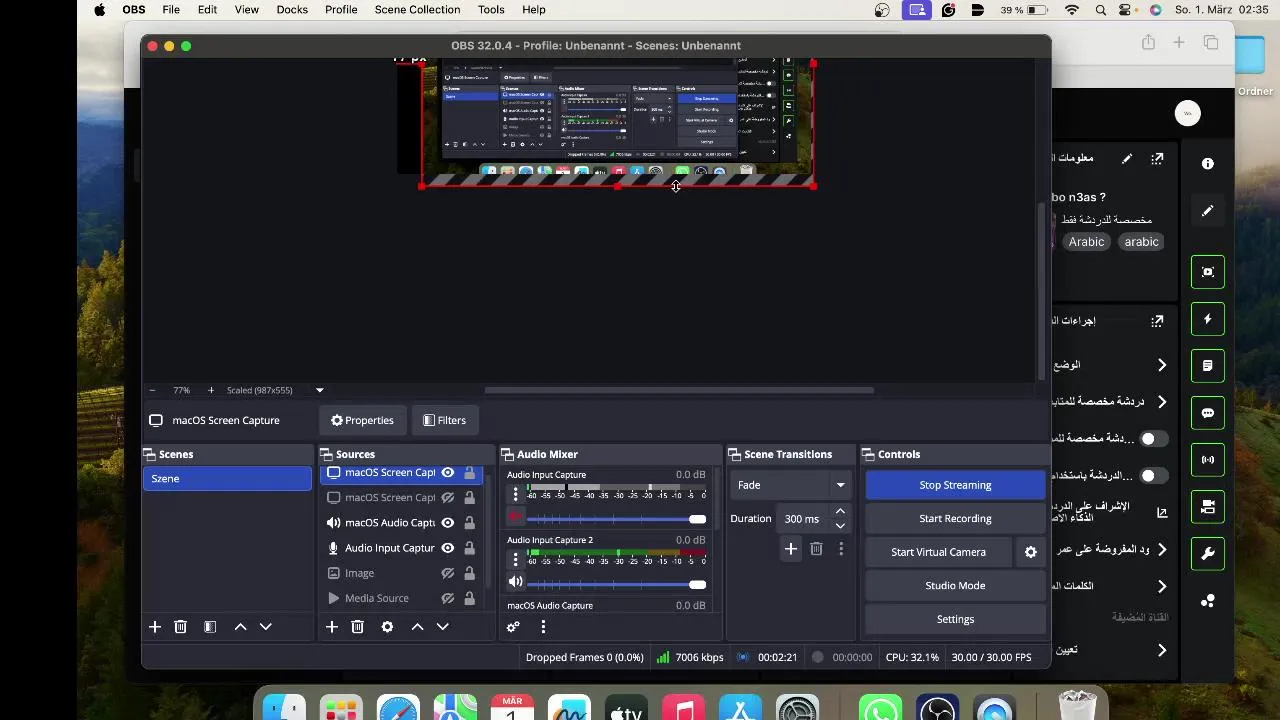1280x720 pixels.
Task: Open Properties for macOS Screen Capture
Action: click(362, 421)
